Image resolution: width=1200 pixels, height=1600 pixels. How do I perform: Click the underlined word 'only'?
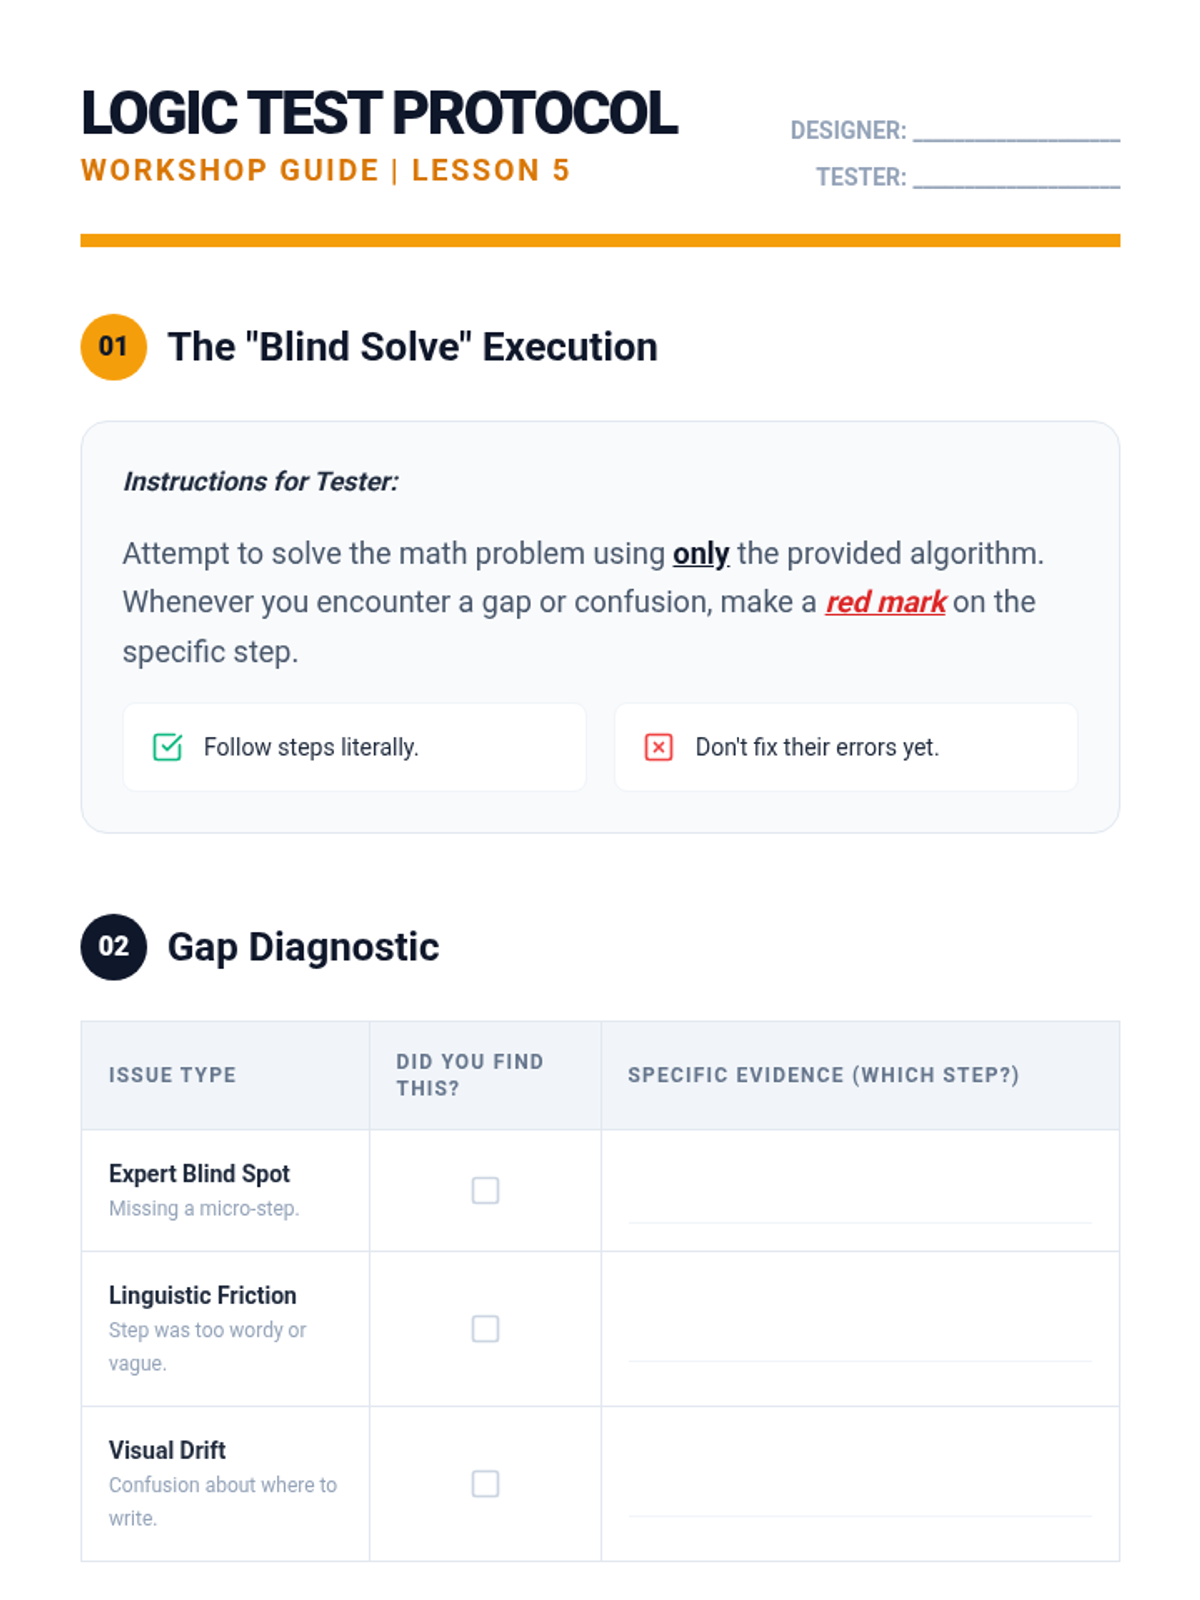701,553
